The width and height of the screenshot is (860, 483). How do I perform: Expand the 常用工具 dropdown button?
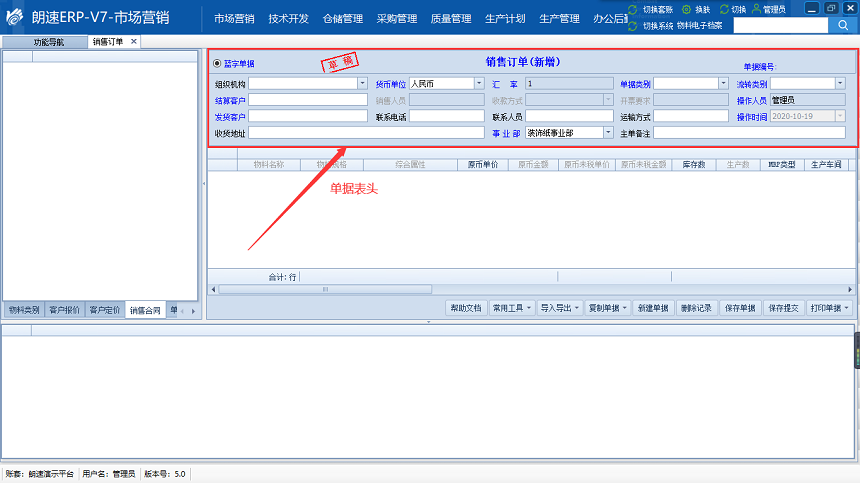pos(512,308)
